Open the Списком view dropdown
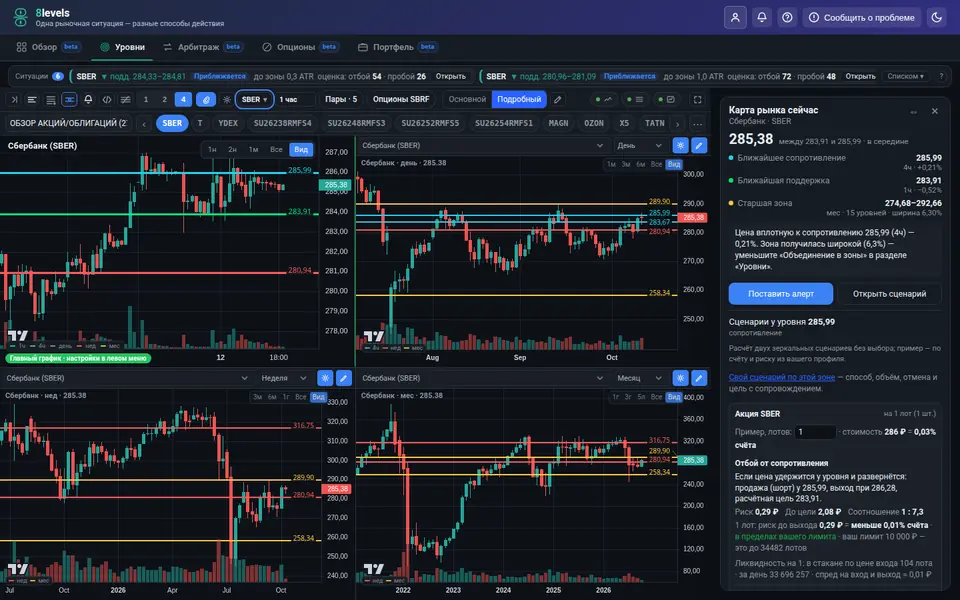Screen dimensions: 960x600 pos(906,77)
